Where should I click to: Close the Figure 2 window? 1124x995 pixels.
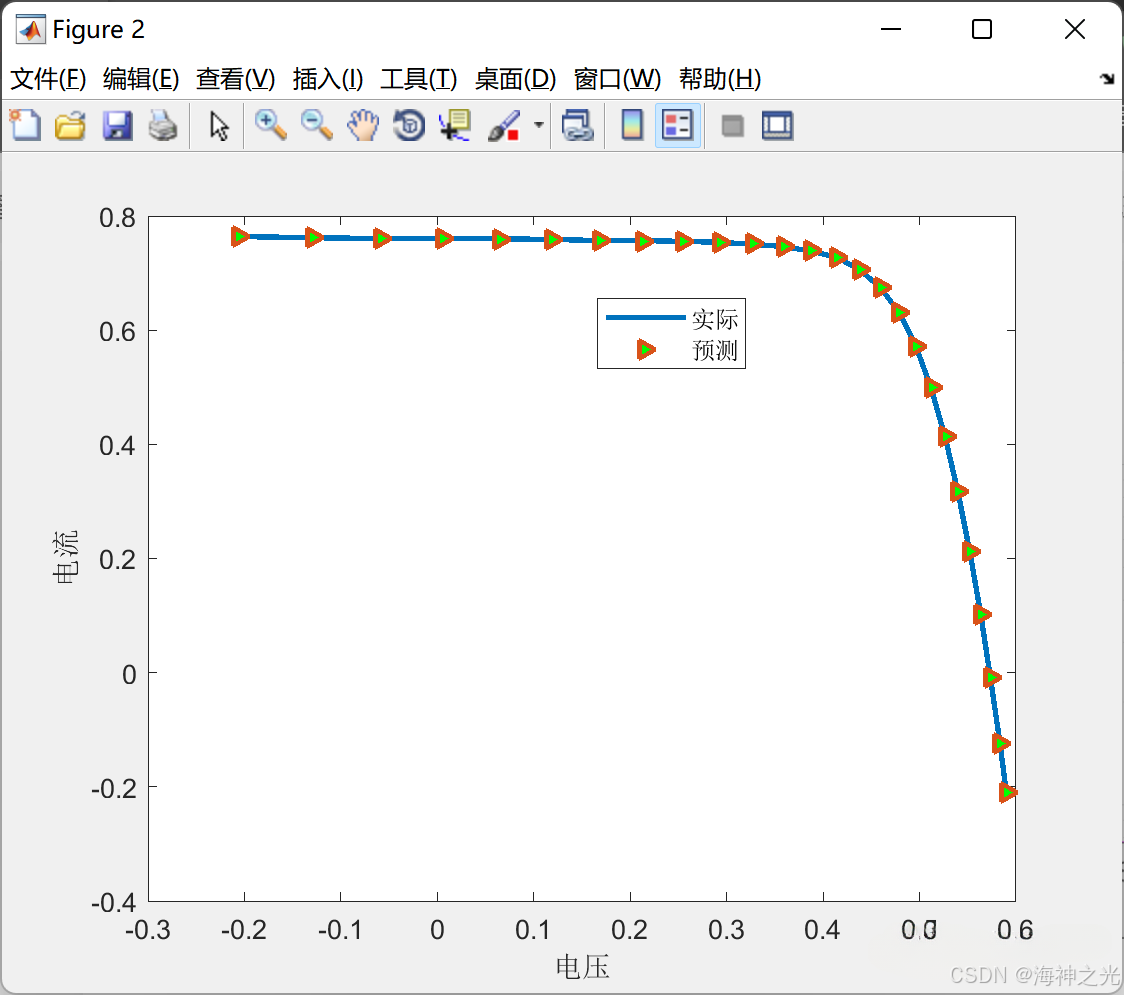1075,29
